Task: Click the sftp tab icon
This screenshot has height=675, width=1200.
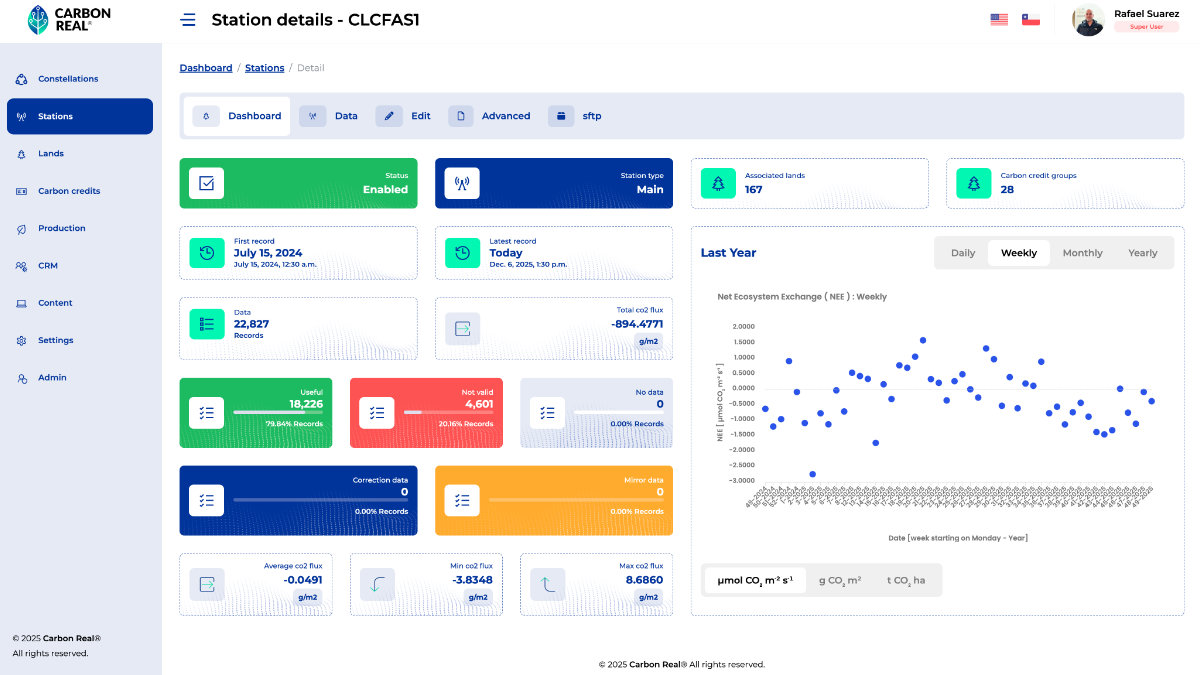Action: pos(561,115)
